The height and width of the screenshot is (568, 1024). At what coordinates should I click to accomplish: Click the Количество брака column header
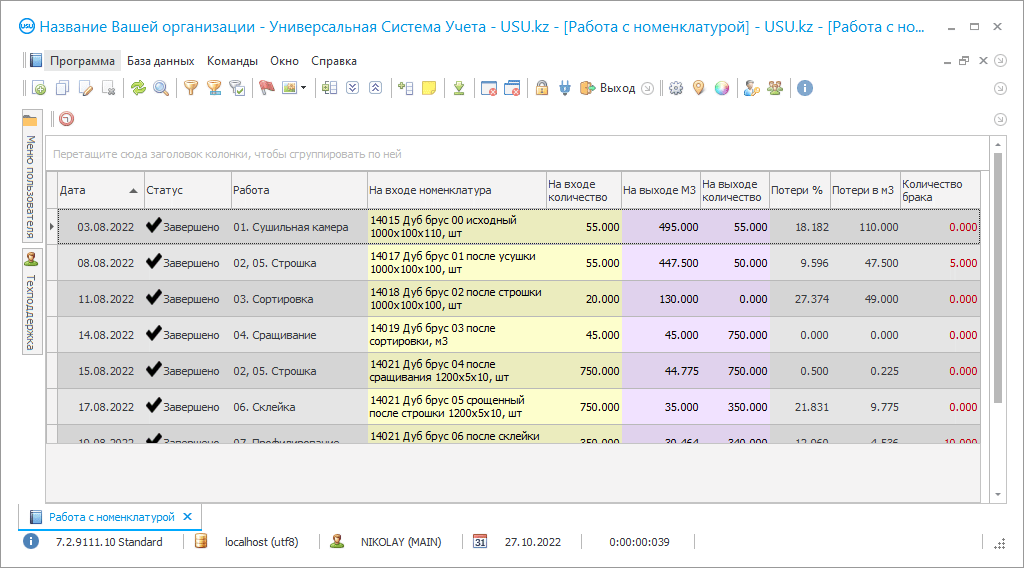coord(940,190)
